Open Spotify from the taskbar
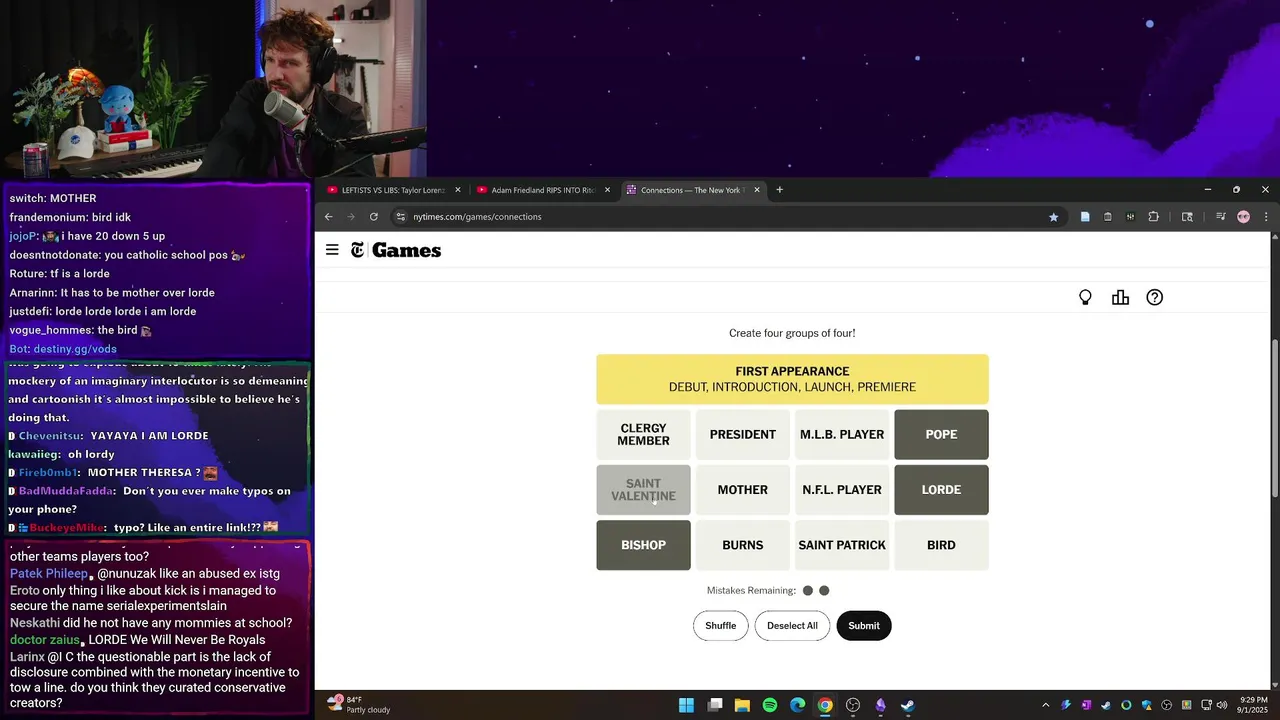1280x720 pixels. [x=770, y=705]
